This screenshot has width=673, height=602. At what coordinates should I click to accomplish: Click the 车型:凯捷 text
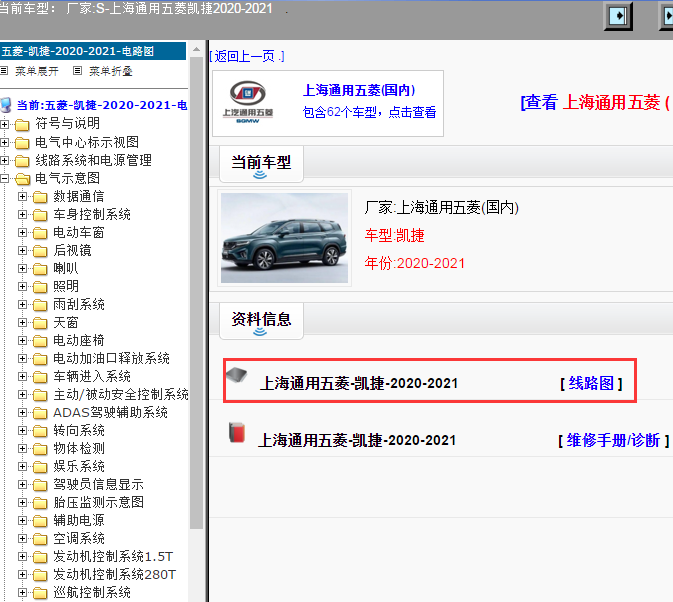coord(394,236)
